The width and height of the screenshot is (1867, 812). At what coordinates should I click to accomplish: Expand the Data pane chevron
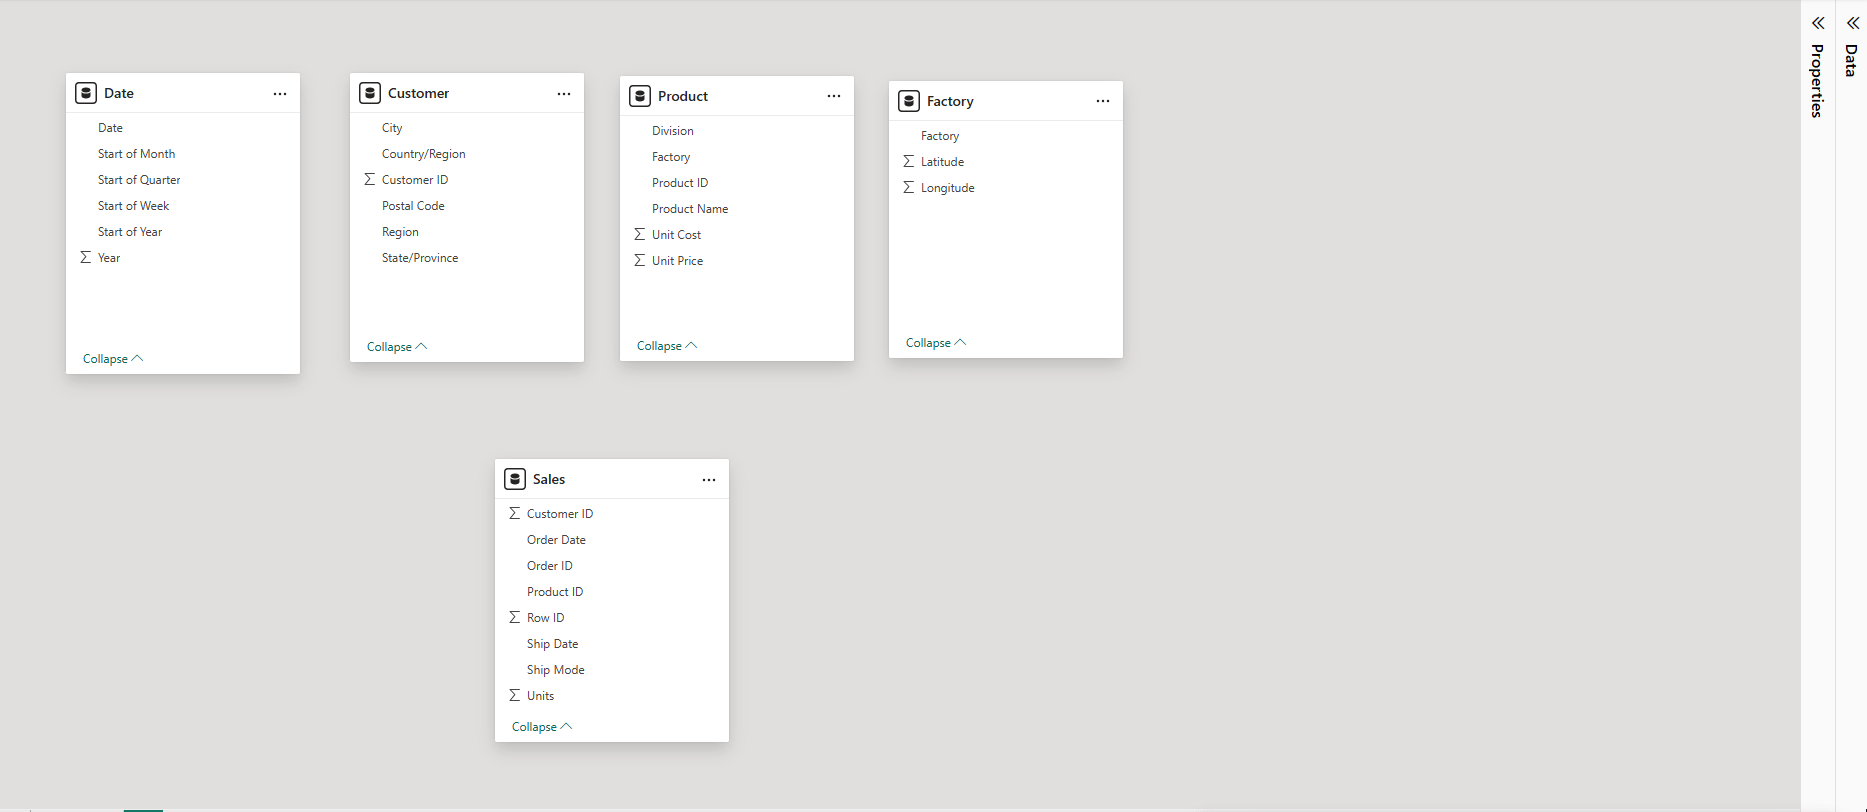[1852, 23]
